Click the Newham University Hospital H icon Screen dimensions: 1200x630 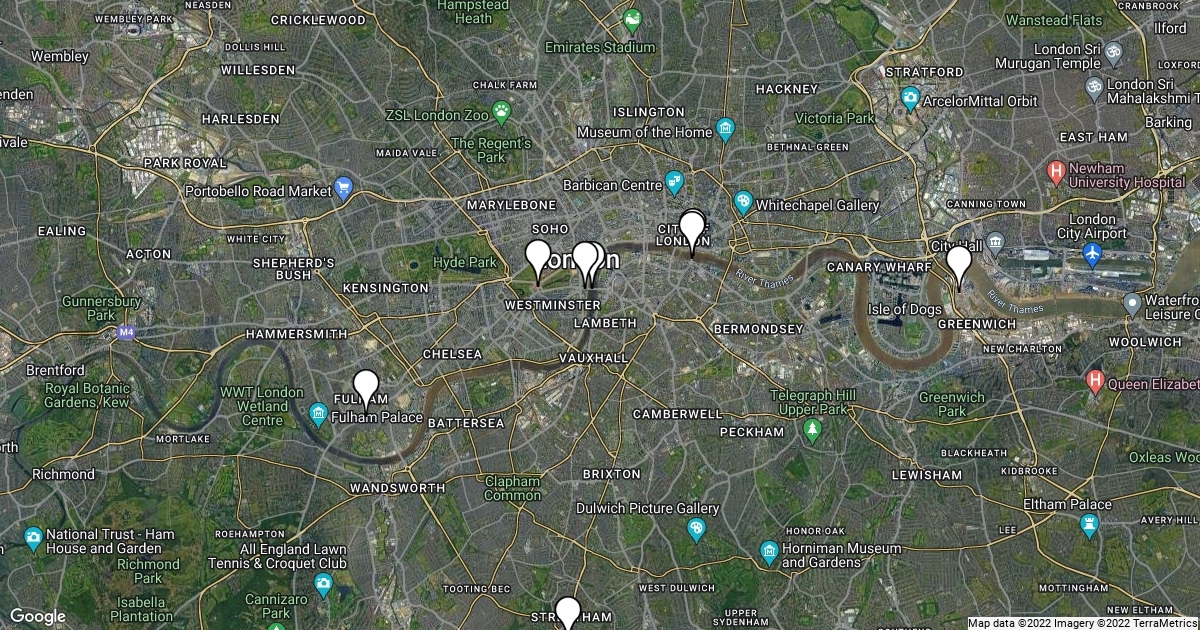(1056, 172)
